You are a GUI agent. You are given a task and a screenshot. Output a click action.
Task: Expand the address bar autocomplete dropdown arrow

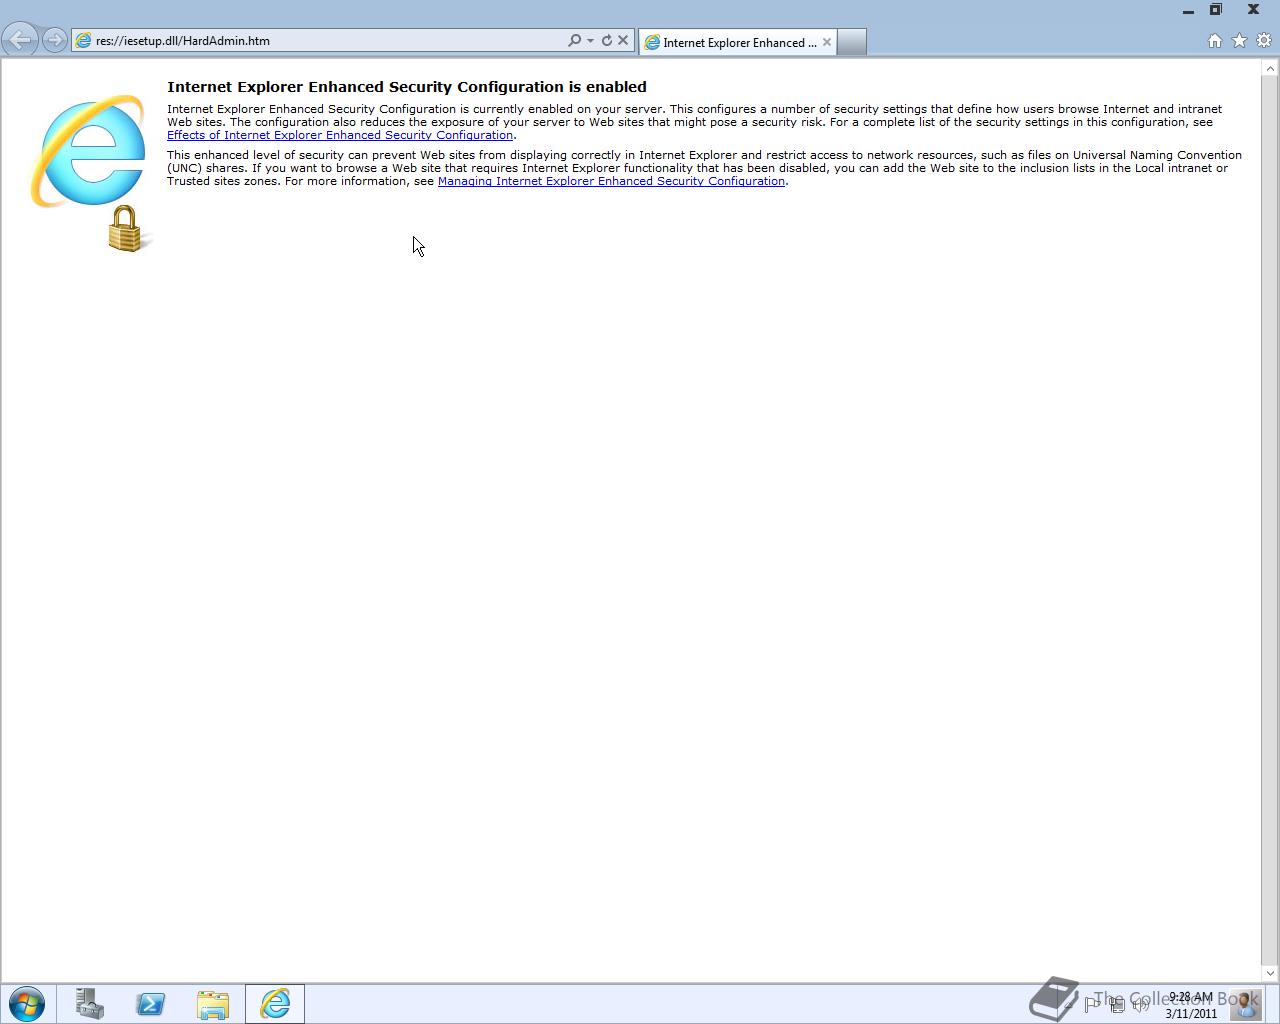tap(590, 41)
